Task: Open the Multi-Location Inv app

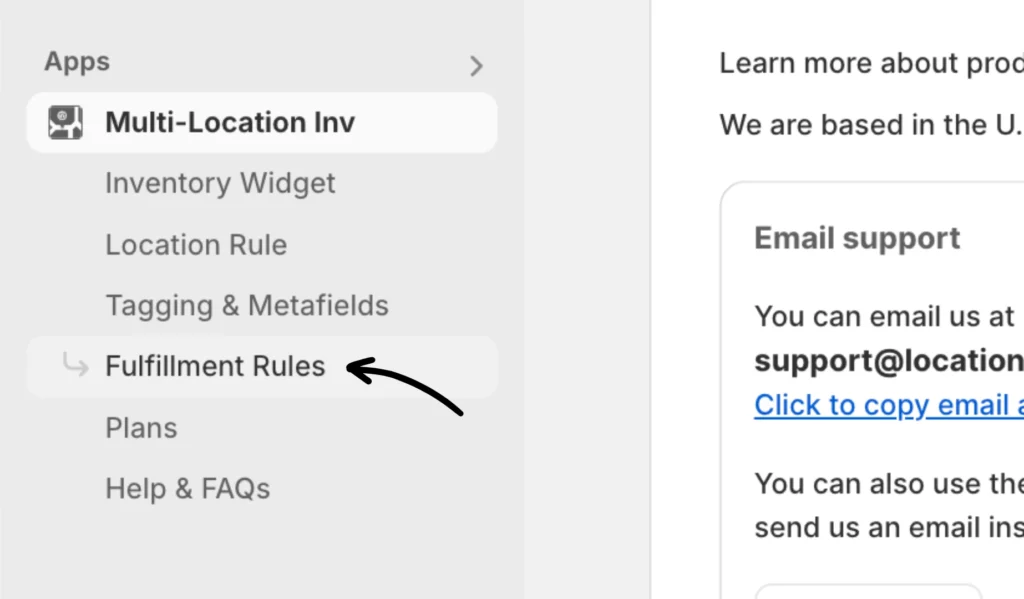Action: click(x=230, y=123)
